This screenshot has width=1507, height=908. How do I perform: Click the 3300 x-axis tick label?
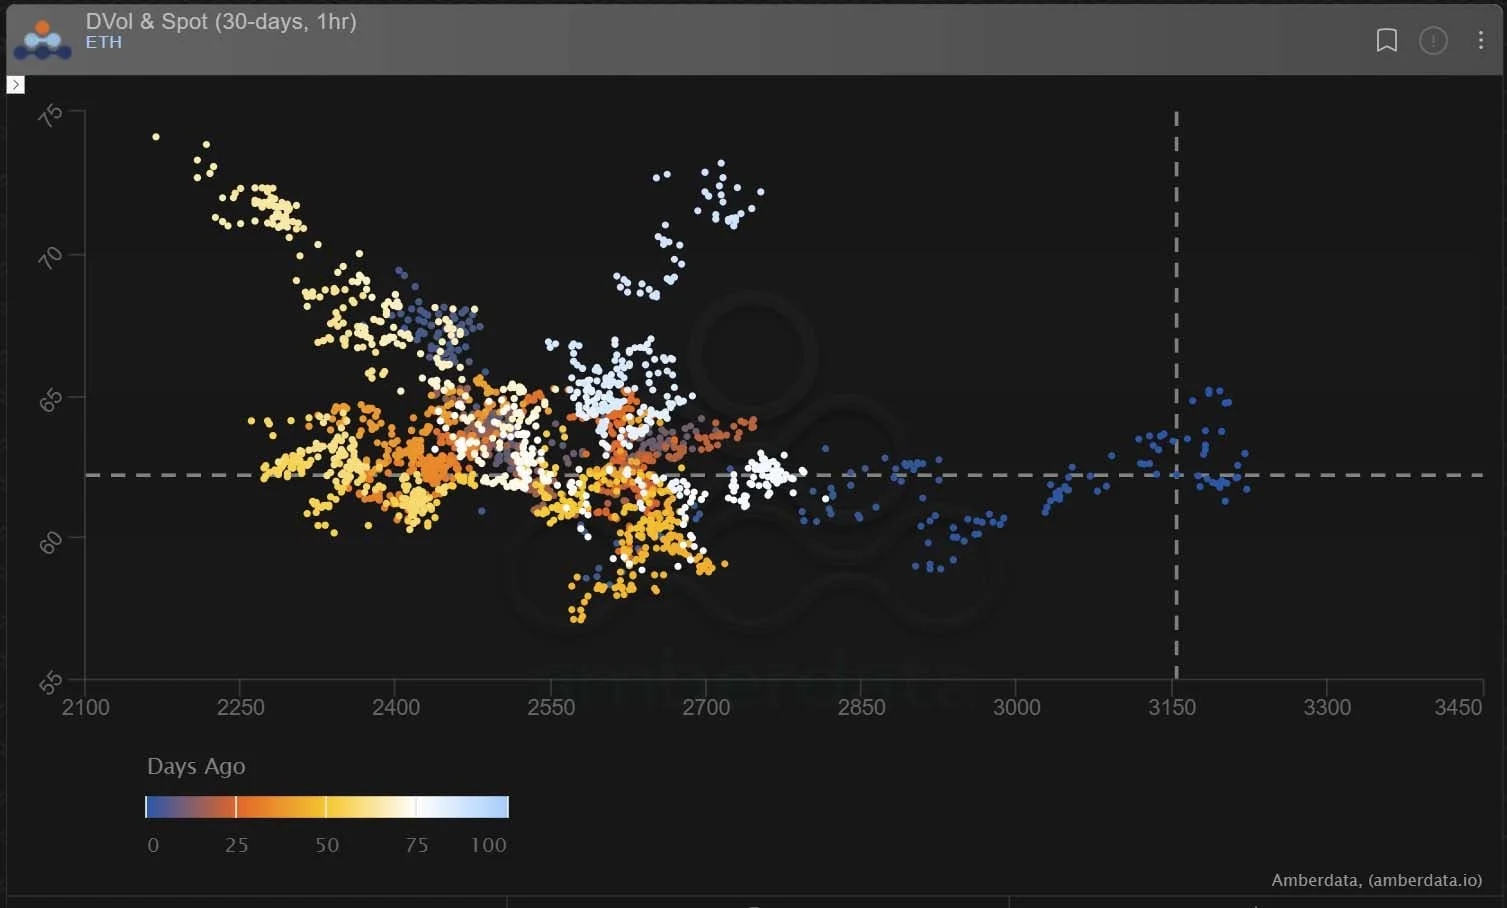(1327, 707)
